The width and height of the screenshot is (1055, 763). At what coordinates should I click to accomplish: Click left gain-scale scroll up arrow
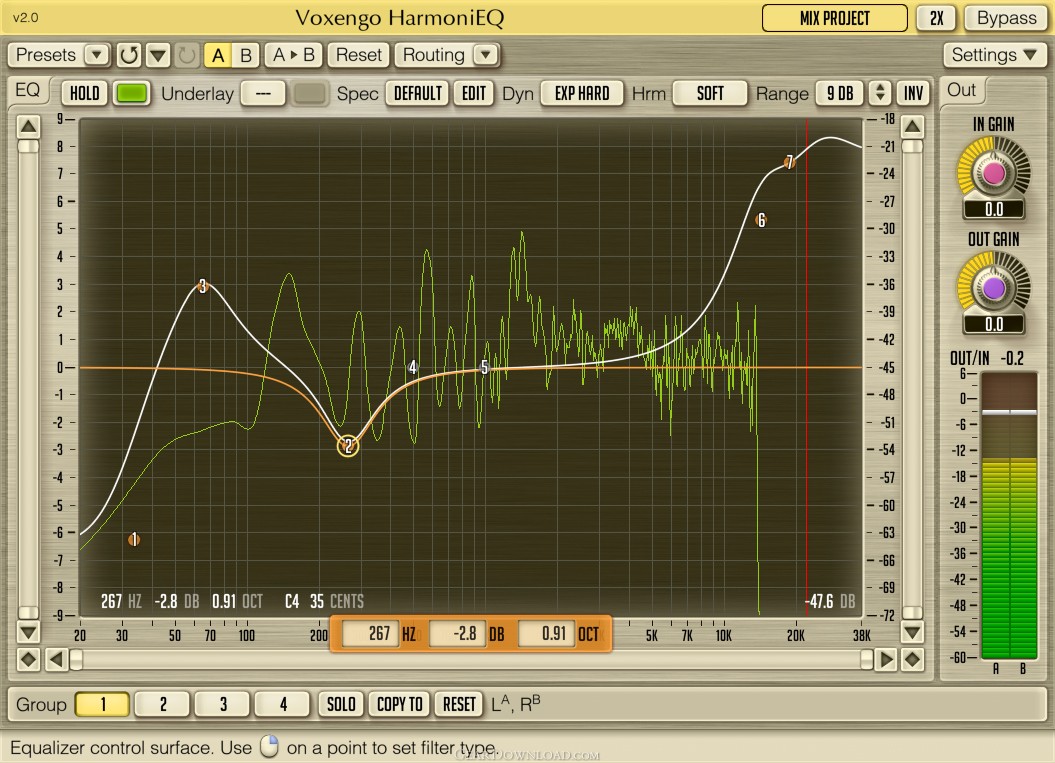click(x=28, y=126)
